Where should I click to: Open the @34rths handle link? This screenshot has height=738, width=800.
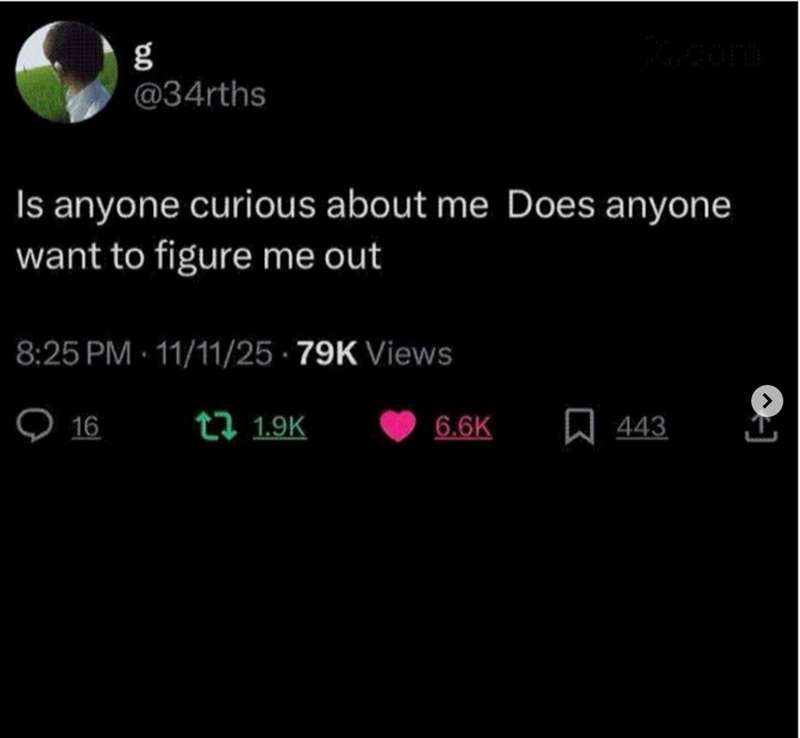coord(199,94)
